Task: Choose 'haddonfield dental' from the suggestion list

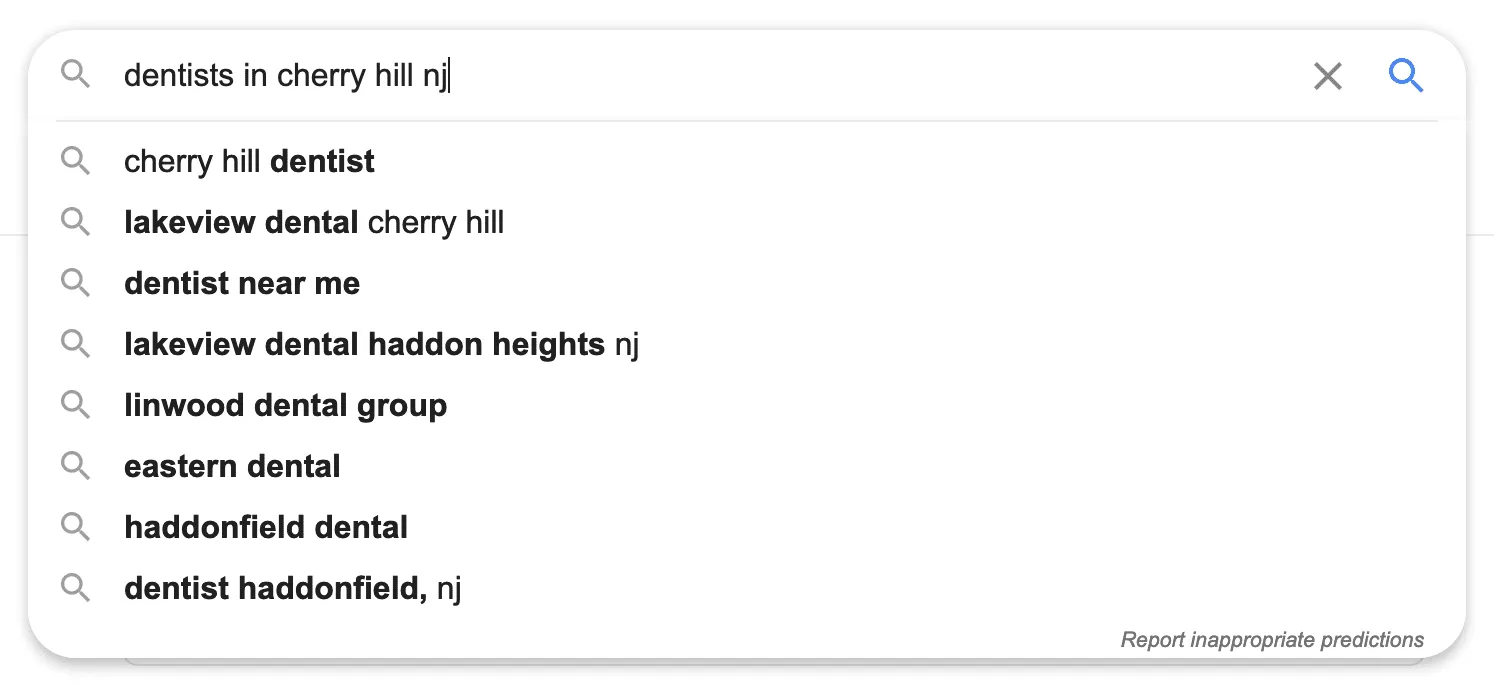Action: (x=265, y=527)
